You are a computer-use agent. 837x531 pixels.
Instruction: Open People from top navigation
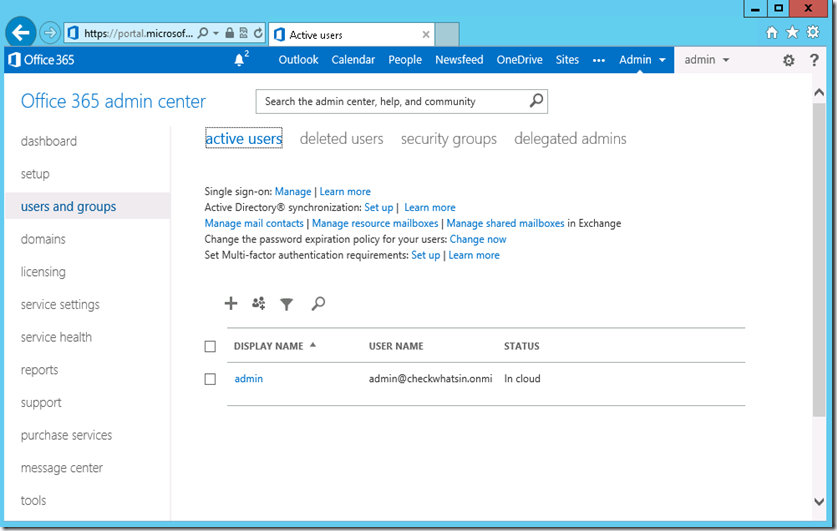coord(405,60)
